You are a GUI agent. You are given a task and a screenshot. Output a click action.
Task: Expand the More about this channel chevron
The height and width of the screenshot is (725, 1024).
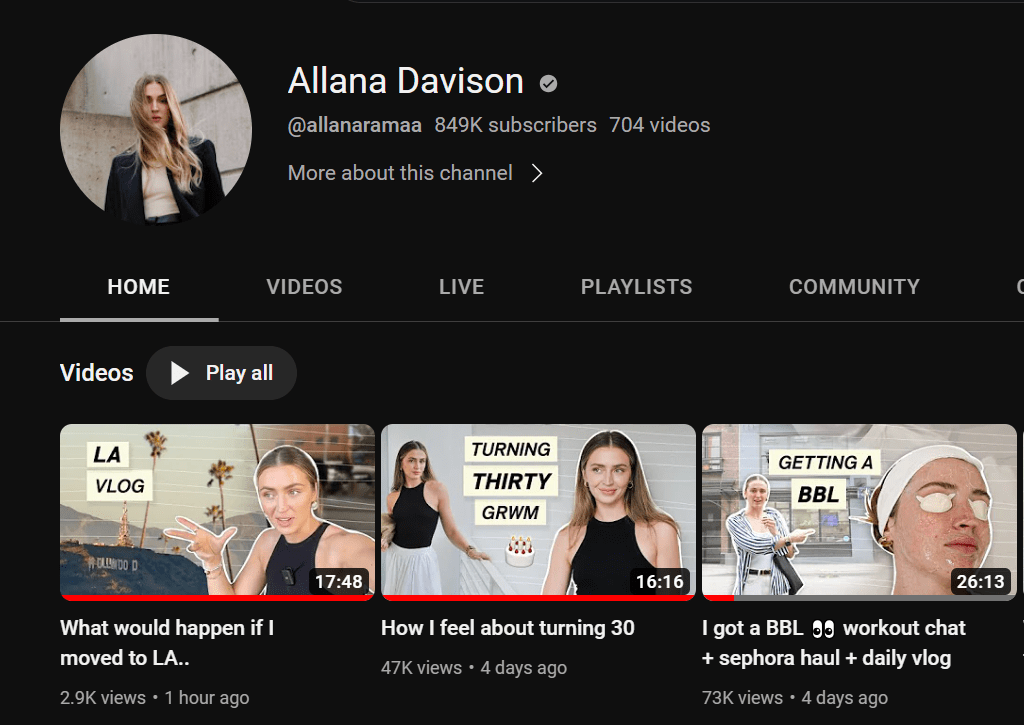537,173
